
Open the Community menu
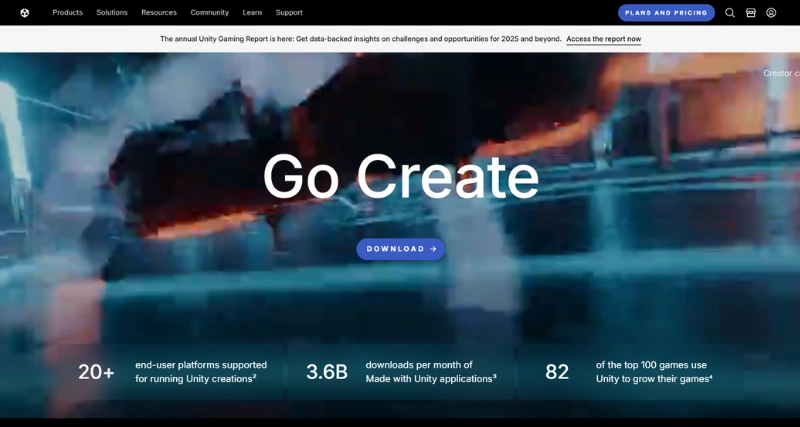click(210, 12)
